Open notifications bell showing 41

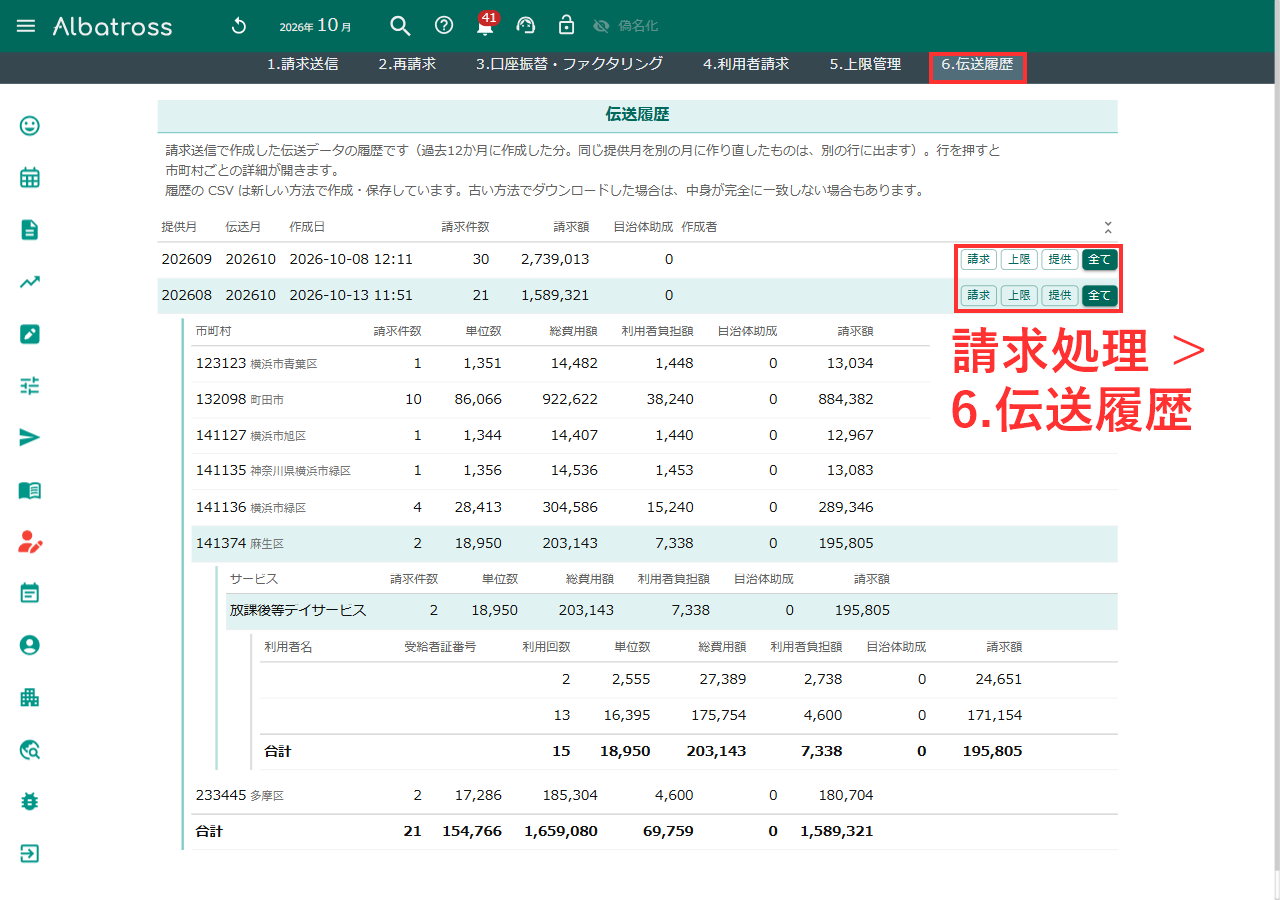pos(486,25)
